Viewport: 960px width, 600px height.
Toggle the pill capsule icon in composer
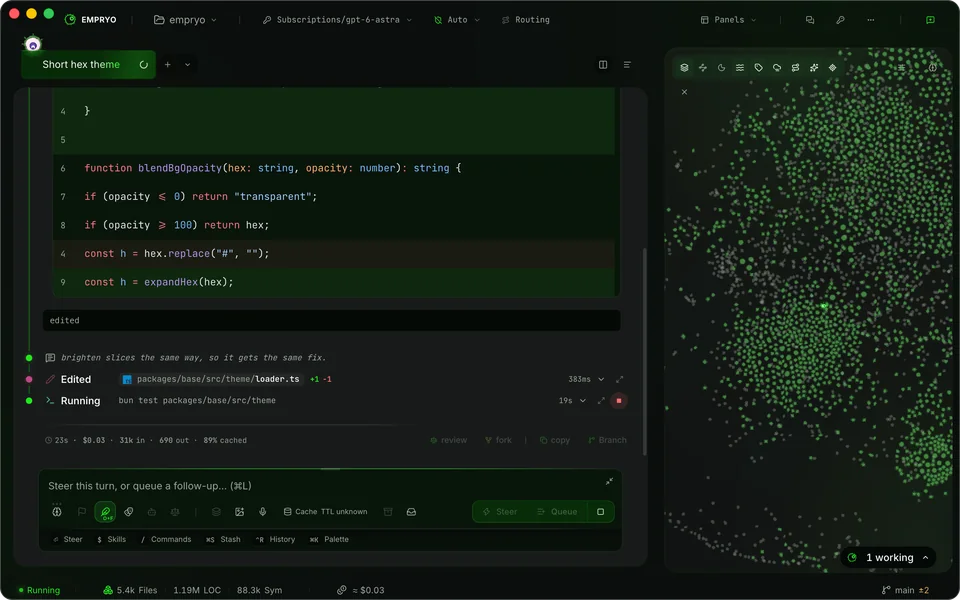click(129, 512)
